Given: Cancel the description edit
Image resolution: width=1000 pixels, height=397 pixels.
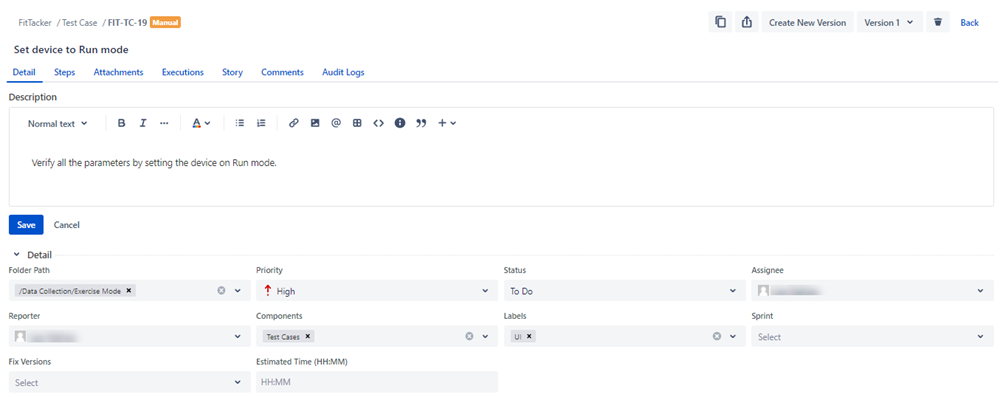Looking at the screenshot, I should [66, 225].
